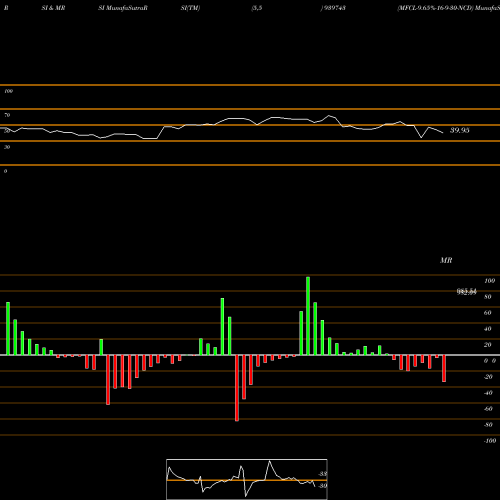This screenshot has height=500, width=500.
Task: Click the histogram axis label 40
Action: (488, 329)
